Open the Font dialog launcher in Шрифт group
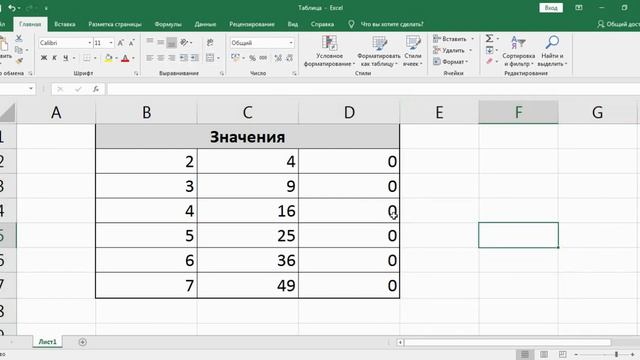The image size is (640, 360). point(136,73)
